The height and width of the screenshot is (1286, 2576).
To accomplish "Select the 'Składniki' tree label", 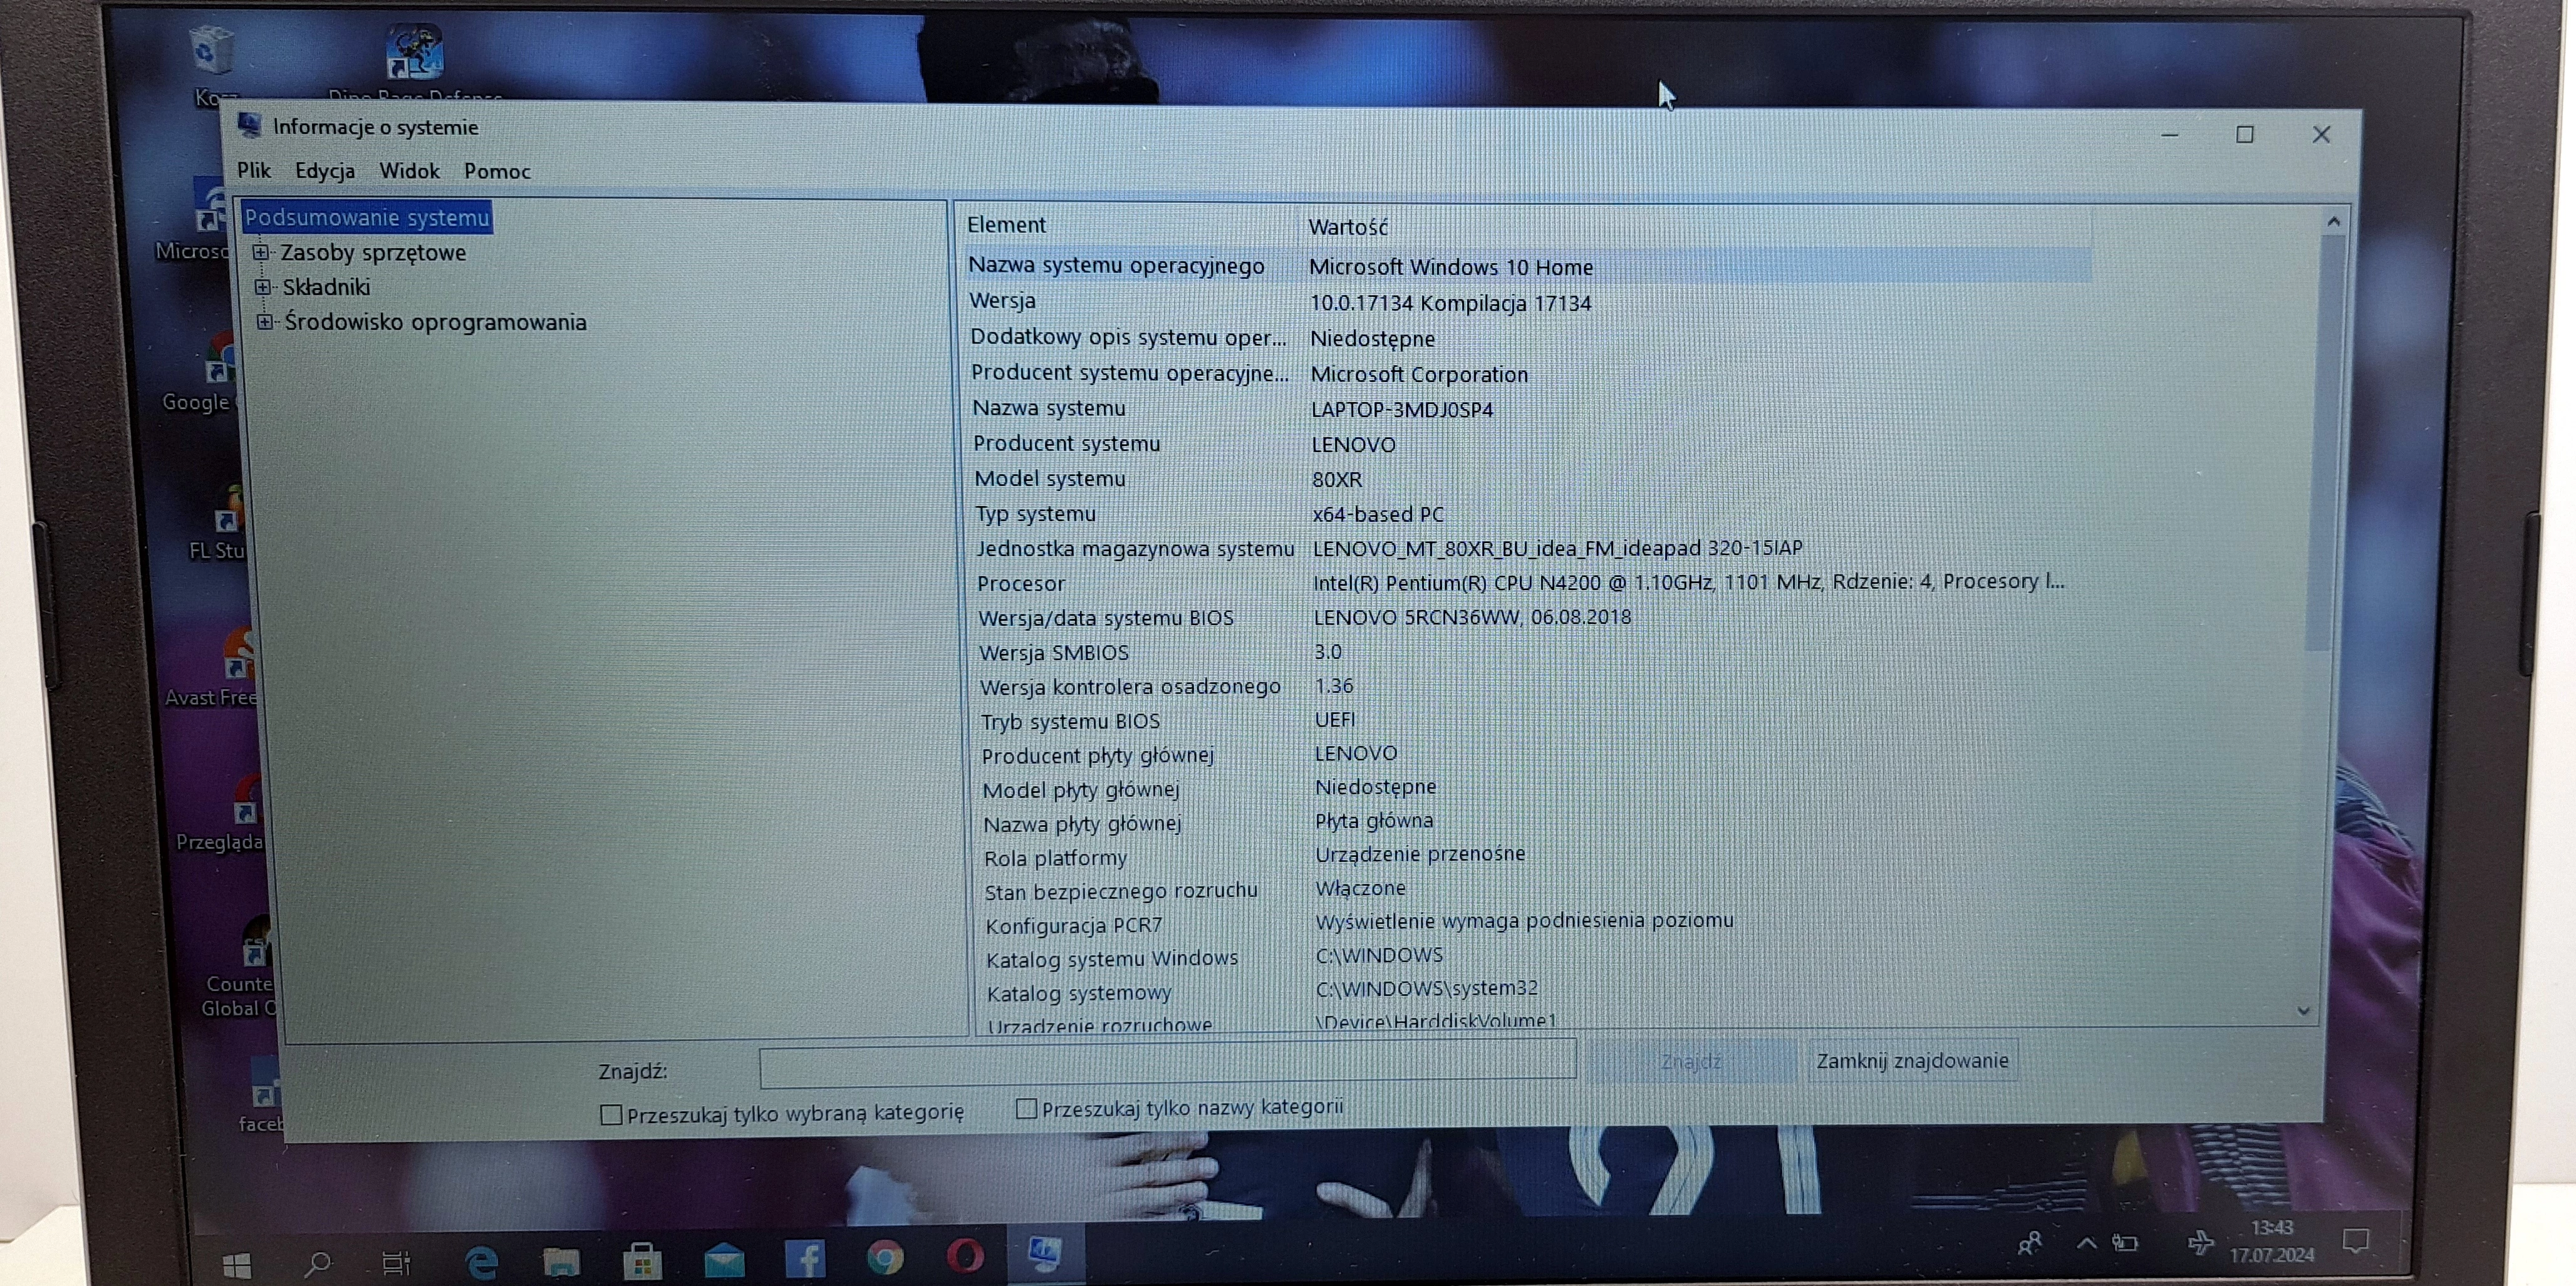I will tap(326, 287).
